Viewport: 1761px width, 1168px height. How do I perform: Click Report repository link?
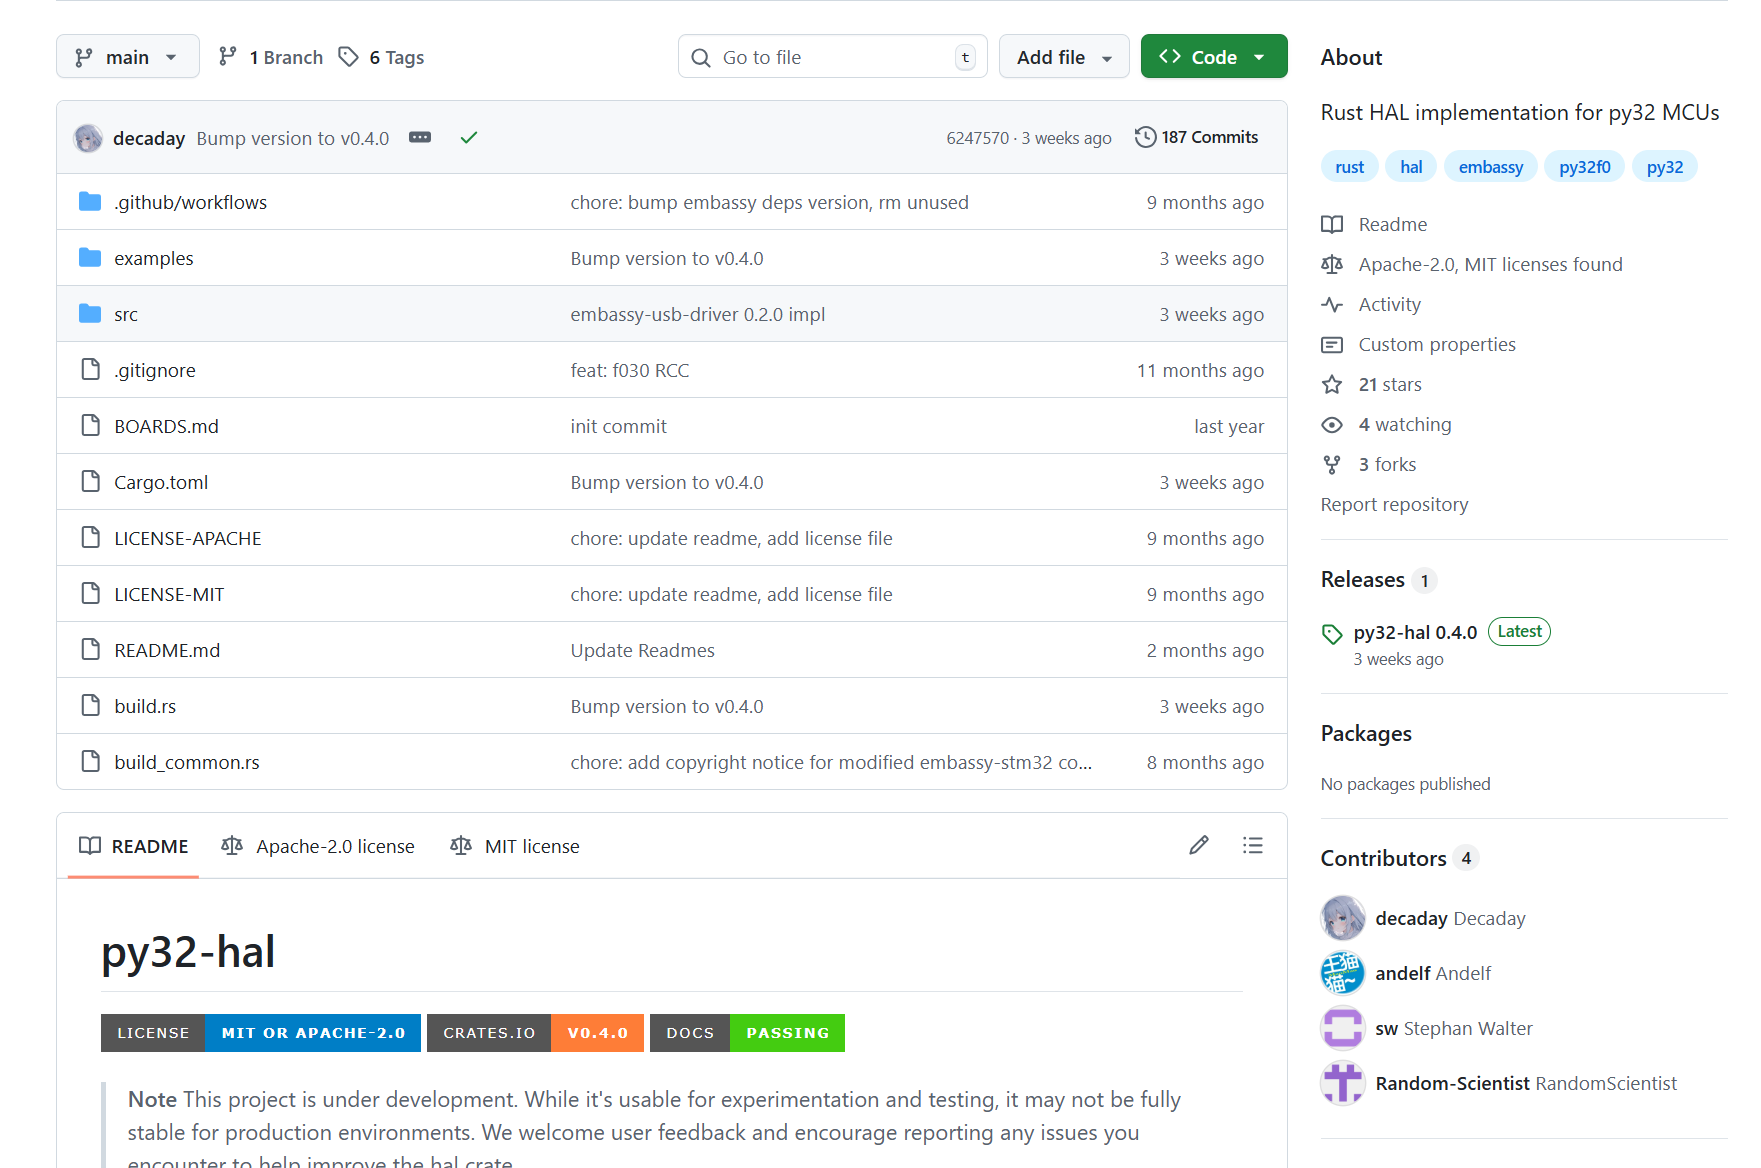[1394, 504]
